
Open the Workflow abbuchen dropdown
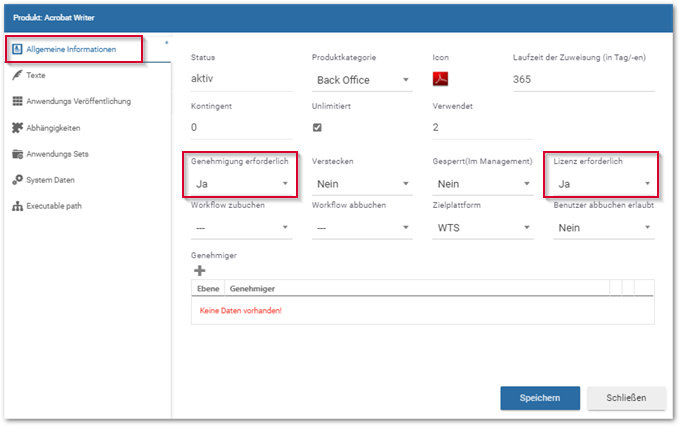tap(362, 228)
